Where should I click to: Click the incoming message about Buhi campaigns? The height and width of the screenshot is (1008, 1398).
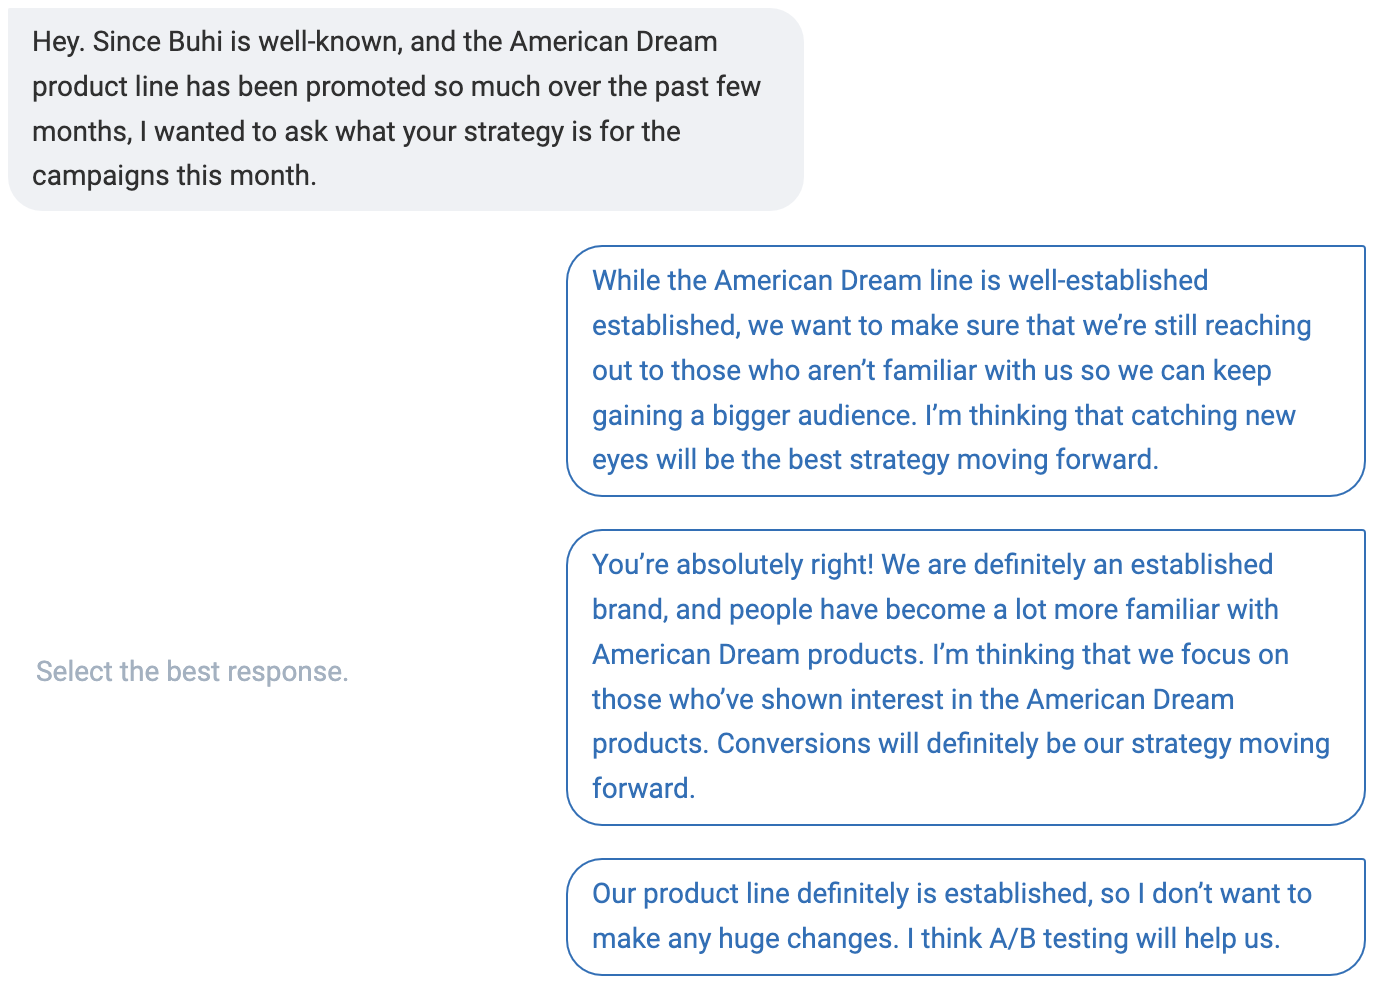point(405,109)
